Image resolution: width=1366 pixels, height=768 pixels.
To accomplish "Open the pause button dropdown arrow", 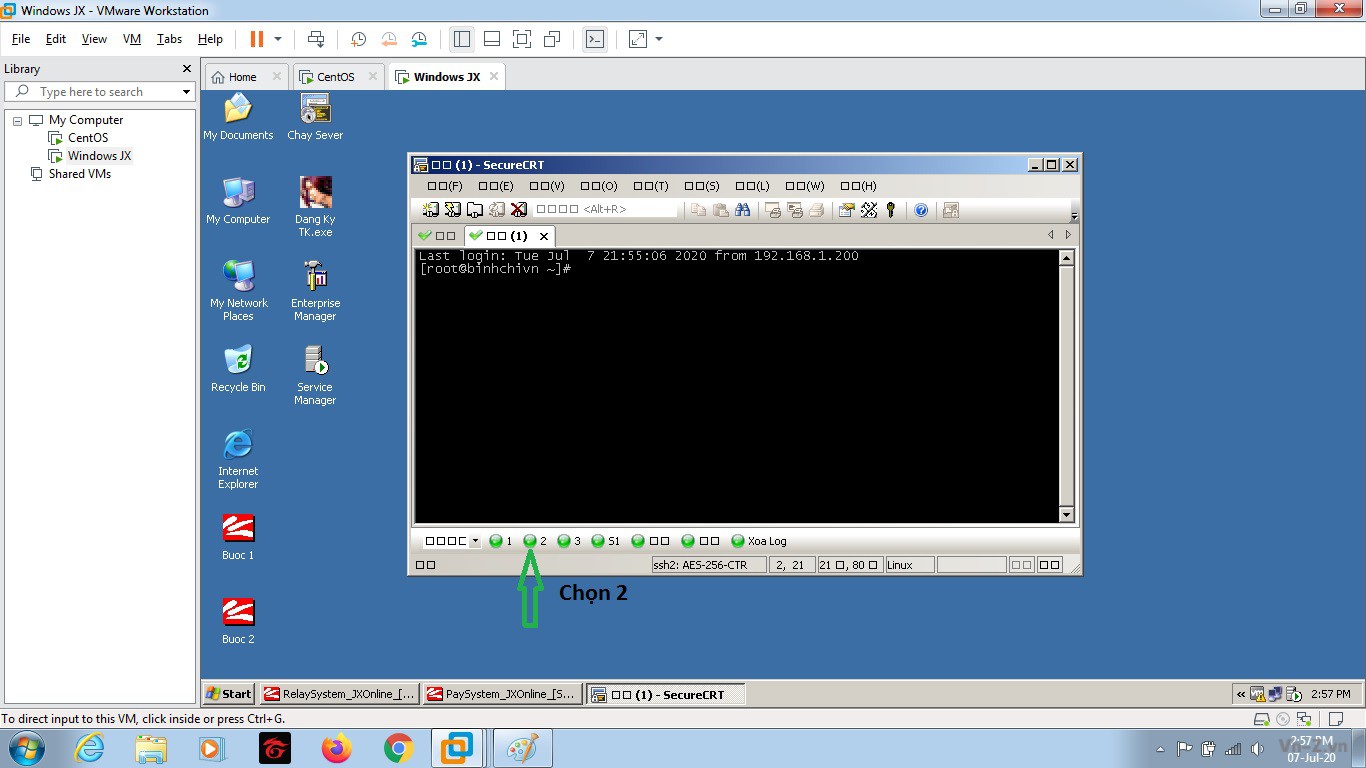I will pyautogui.click(x=278, y=39).
